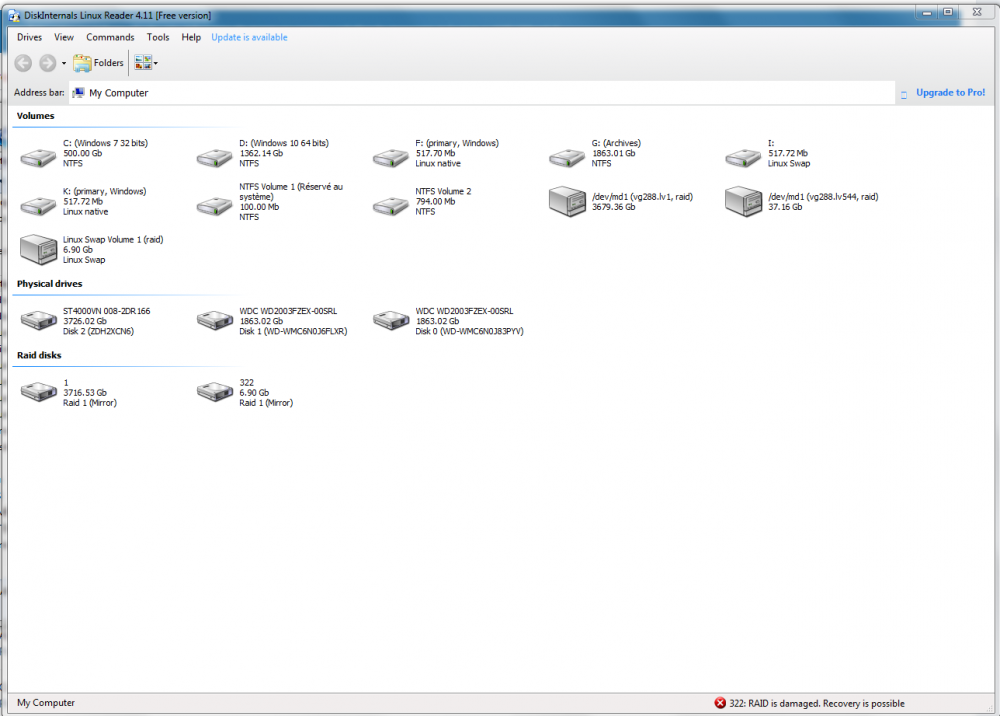Select the Raid disk 1 icon, 3716.53 Gb
This screenshot has width=1000, height=716.
pyautogui.click(x=39, y=391)
